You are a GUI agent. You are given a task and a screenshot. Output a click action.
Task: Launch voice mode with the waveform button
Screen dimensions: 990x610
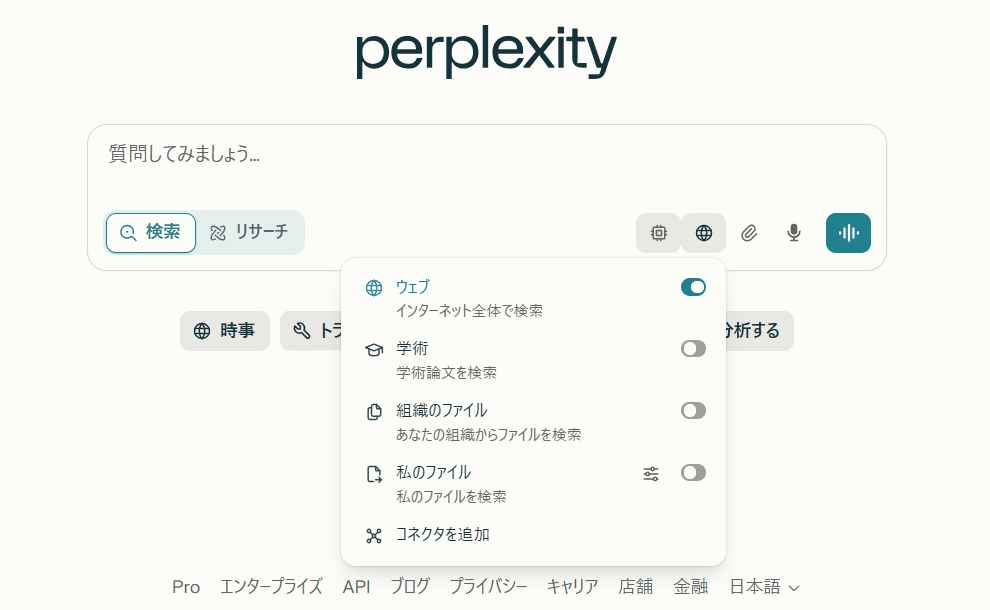(848, 233)
